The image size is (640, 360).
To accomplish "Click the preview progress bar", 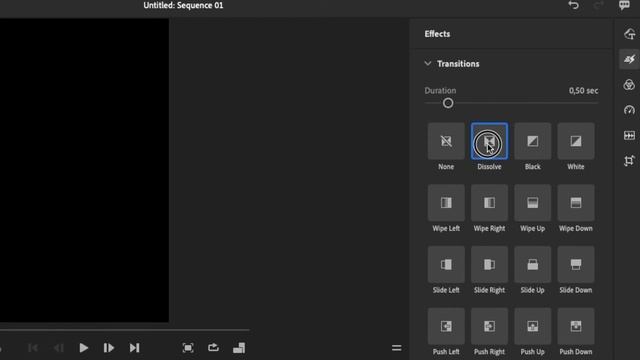I will pyautogui.click(x=124, y=329).
